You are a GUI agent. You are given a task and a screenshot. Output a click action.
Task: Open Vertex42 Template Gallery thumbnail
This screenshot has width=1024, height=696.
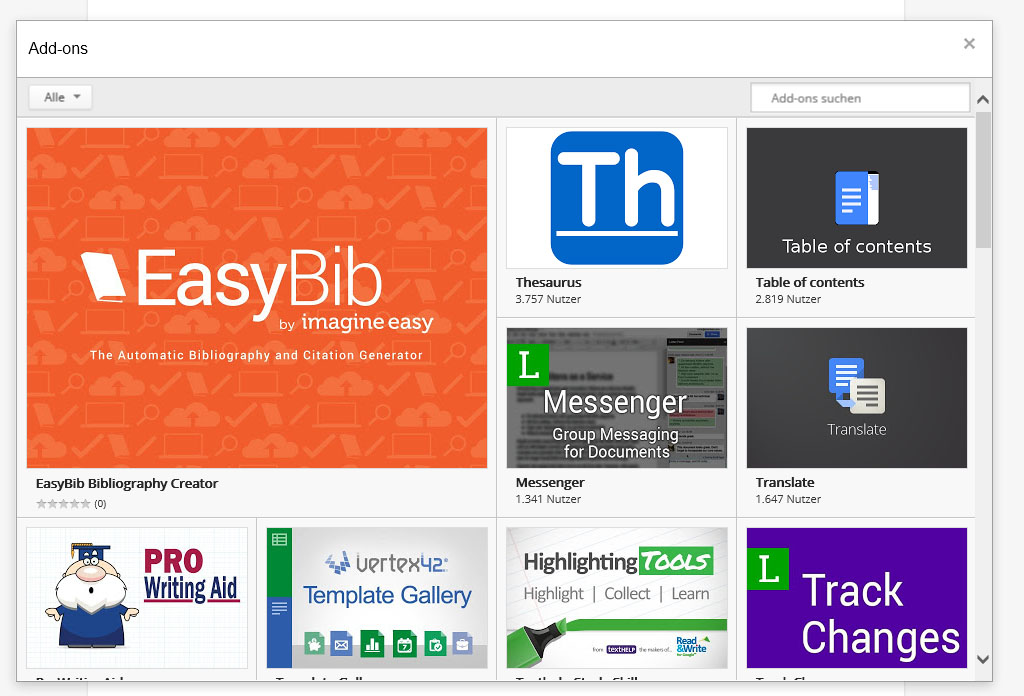click(377, 598)
